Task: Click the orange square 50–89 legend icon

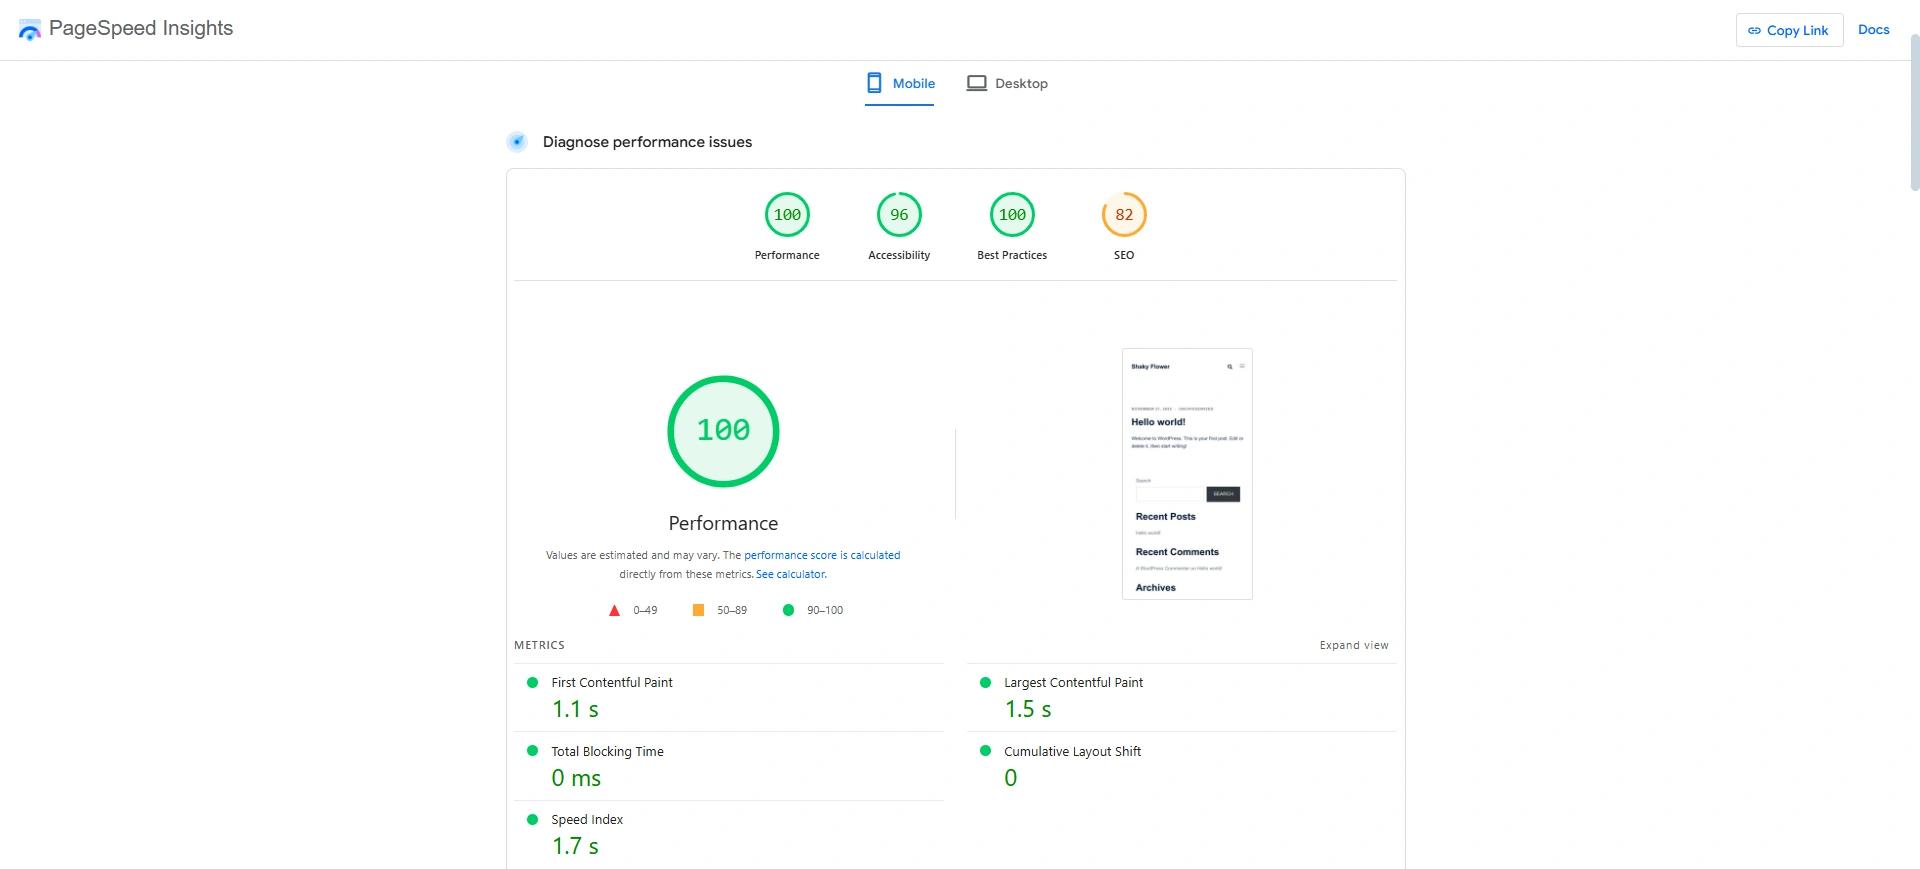Action: (x=698, y=610)
